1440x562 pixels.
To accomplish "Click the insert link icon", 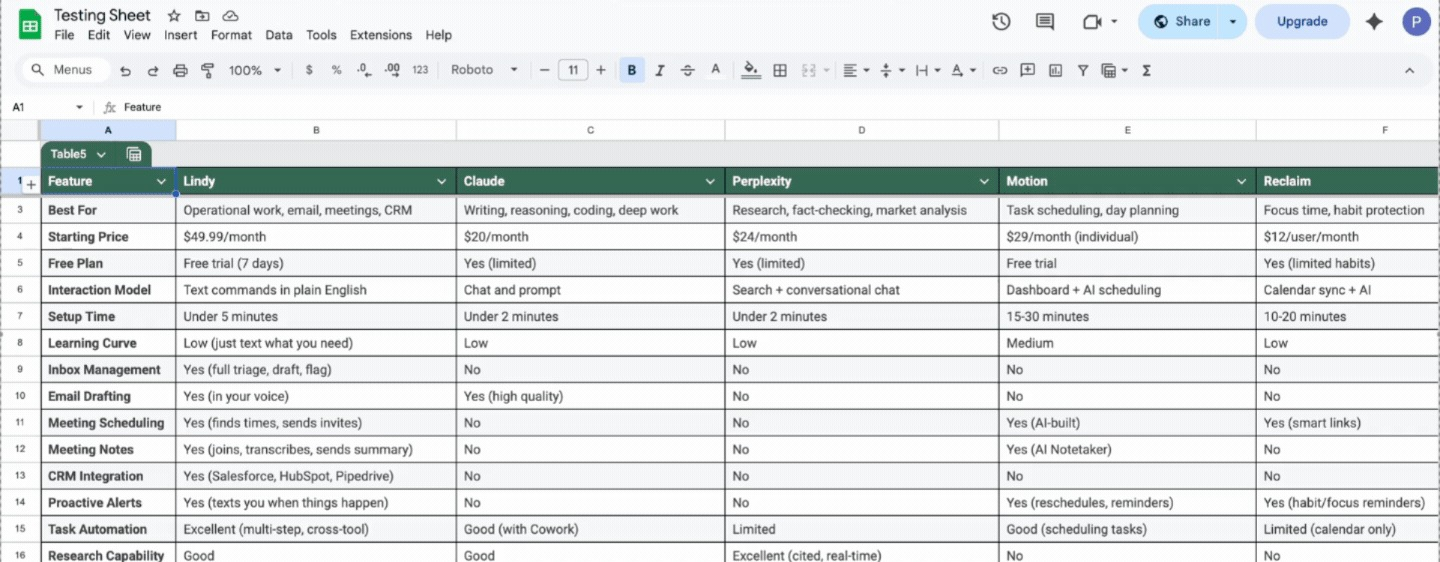I will click(x=999, y=70).
